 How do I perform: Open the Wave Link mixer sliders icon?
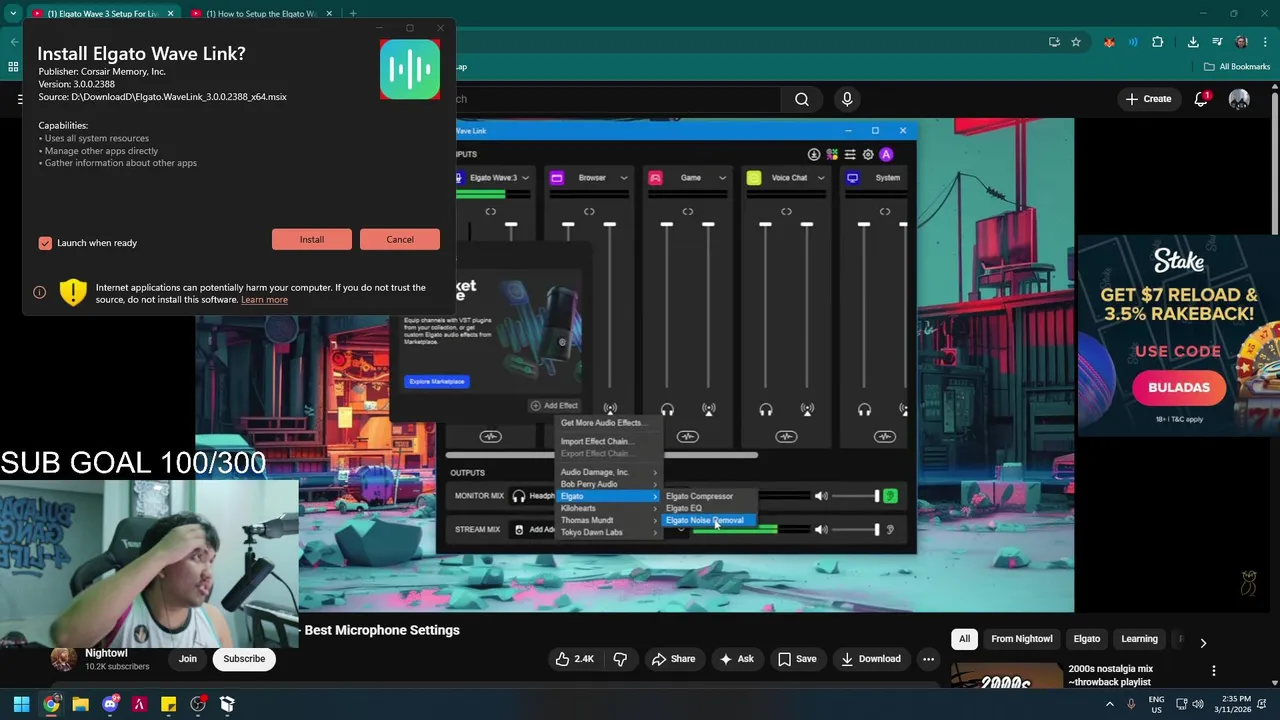850,154
